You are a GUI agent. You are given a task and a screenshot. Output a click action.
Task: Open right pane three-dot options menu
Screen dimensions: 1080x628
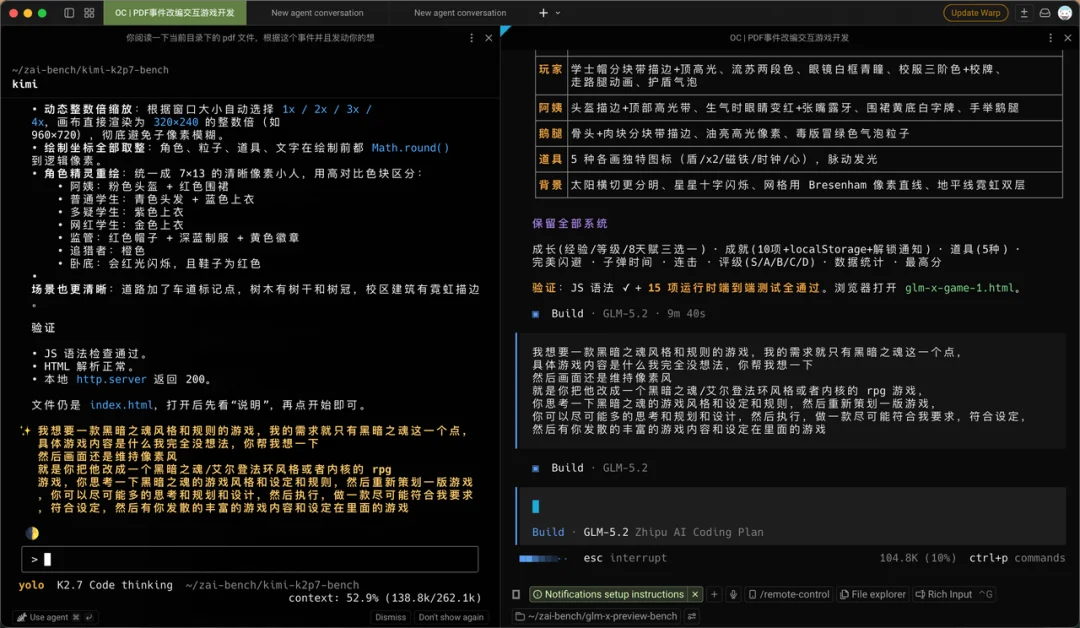[x=1050, y=38]
